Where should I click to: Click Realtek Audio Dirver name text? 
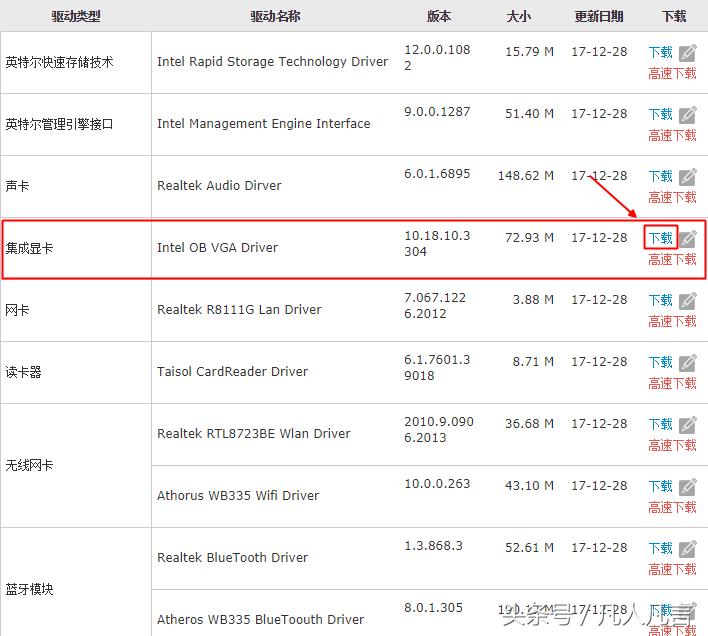click(x=219, y=185)
